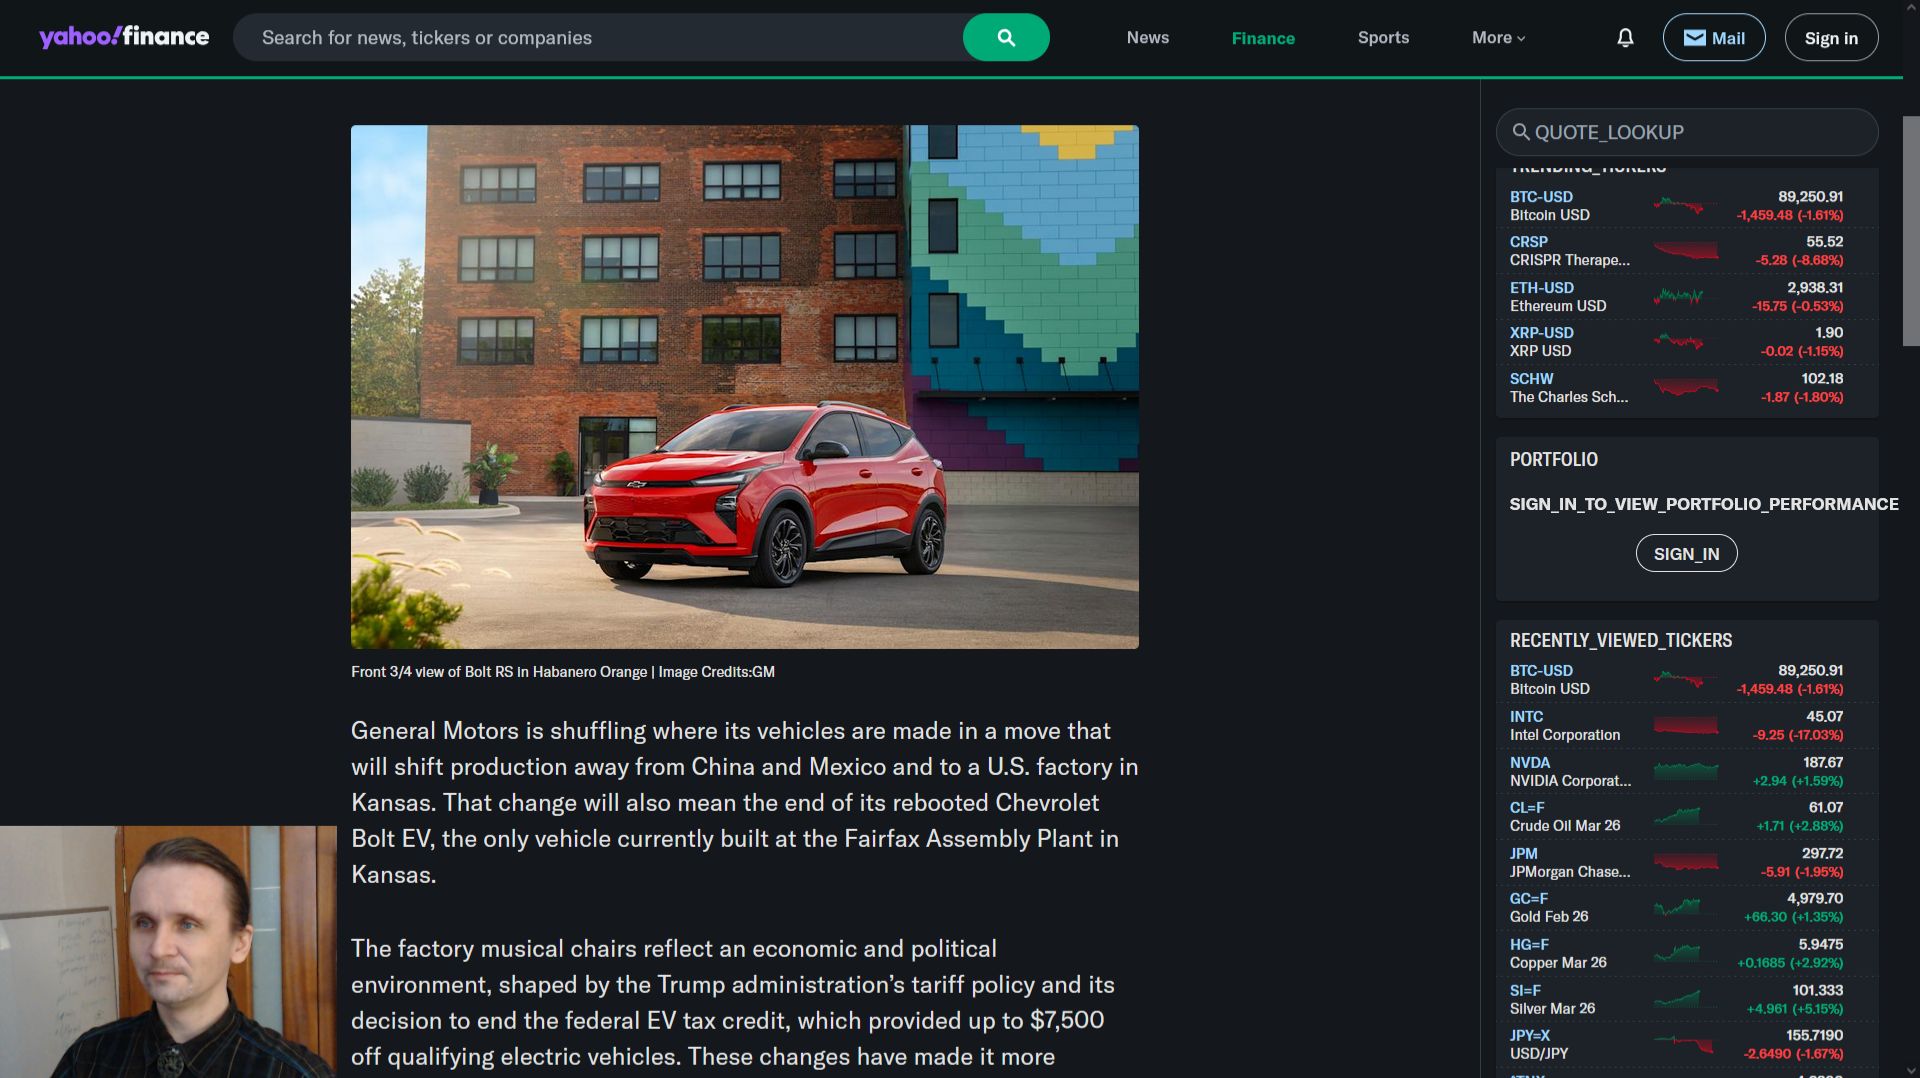Click the Gold Feb 26 label

pyautogui.click(x=1549, y=917)
